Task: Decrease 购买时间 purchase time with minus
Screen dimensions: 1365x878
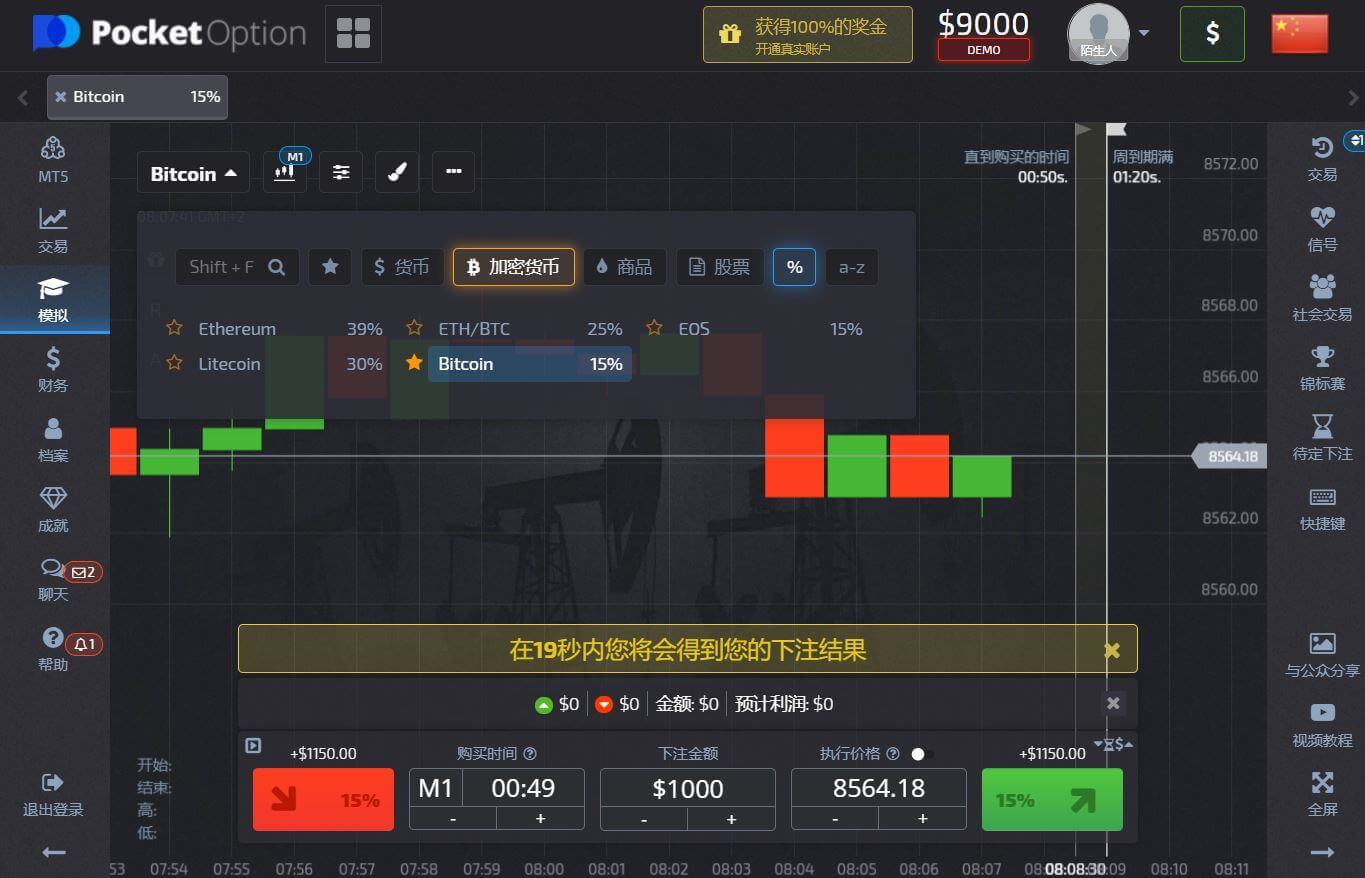Action: coord(453,818)
